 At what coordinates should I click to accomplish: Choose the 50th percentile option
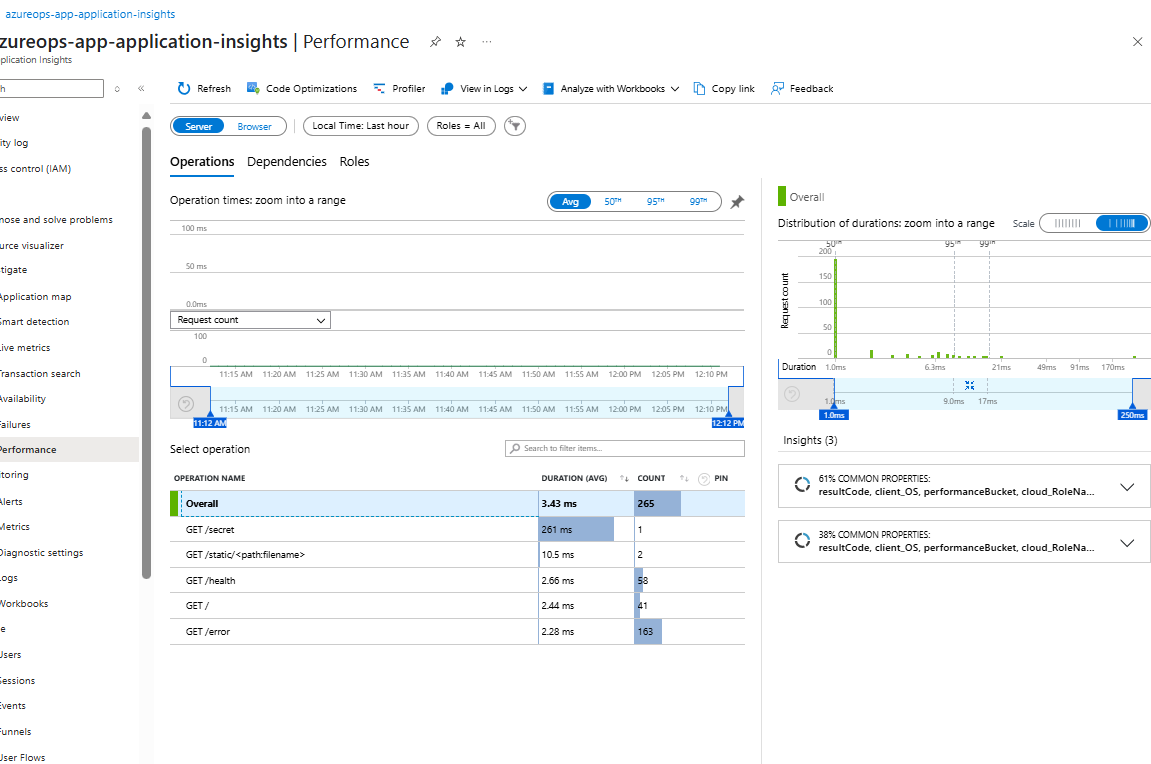pos(612,202)
